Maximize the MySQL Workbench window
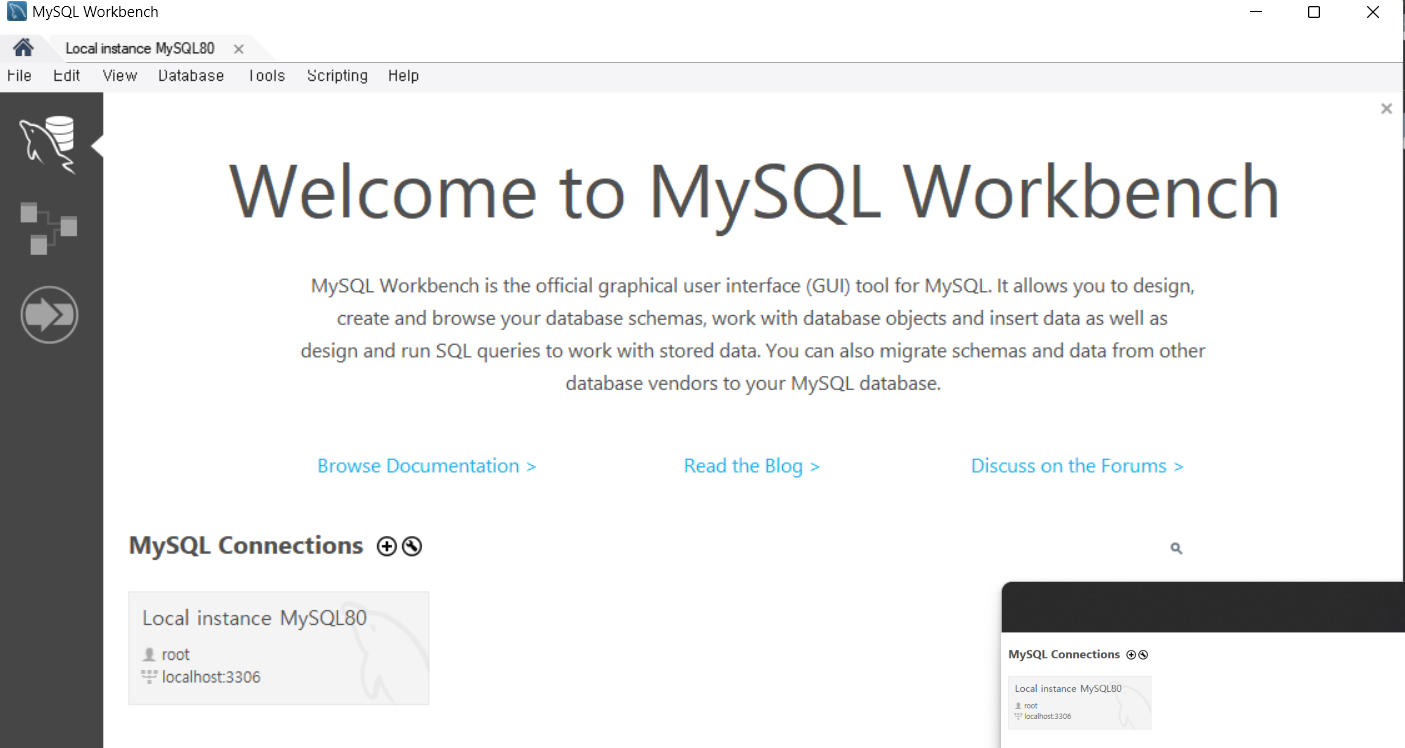The width and height of the screenshot is (1405, 748). point(1314,12)
